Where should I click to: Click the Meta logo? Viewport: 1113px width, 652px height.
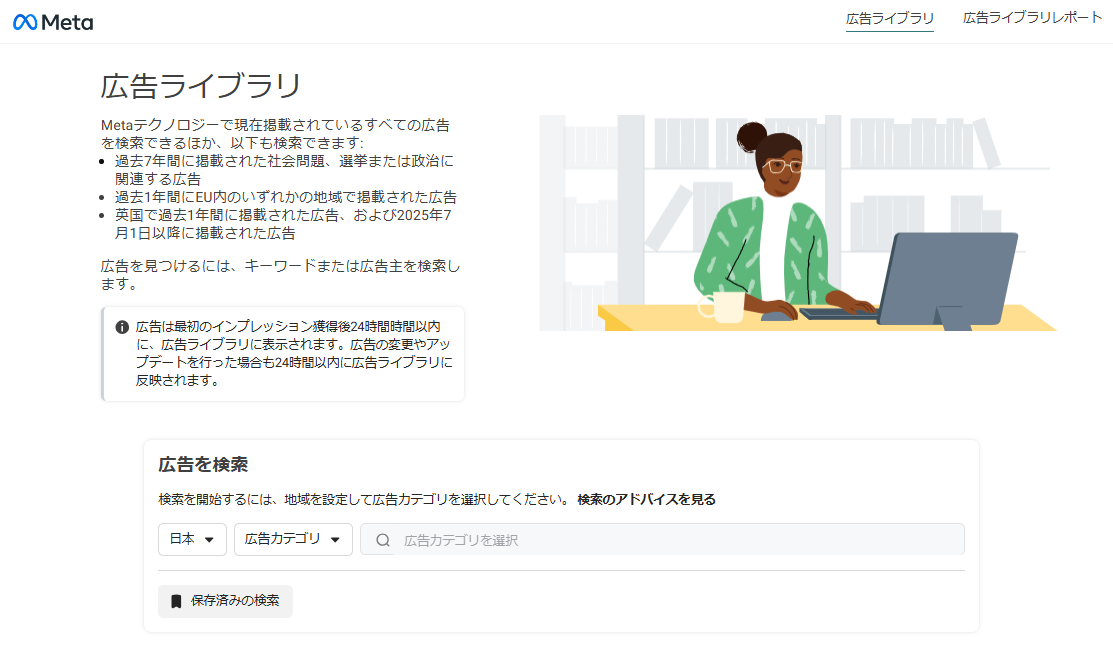(x=53, y=22)
